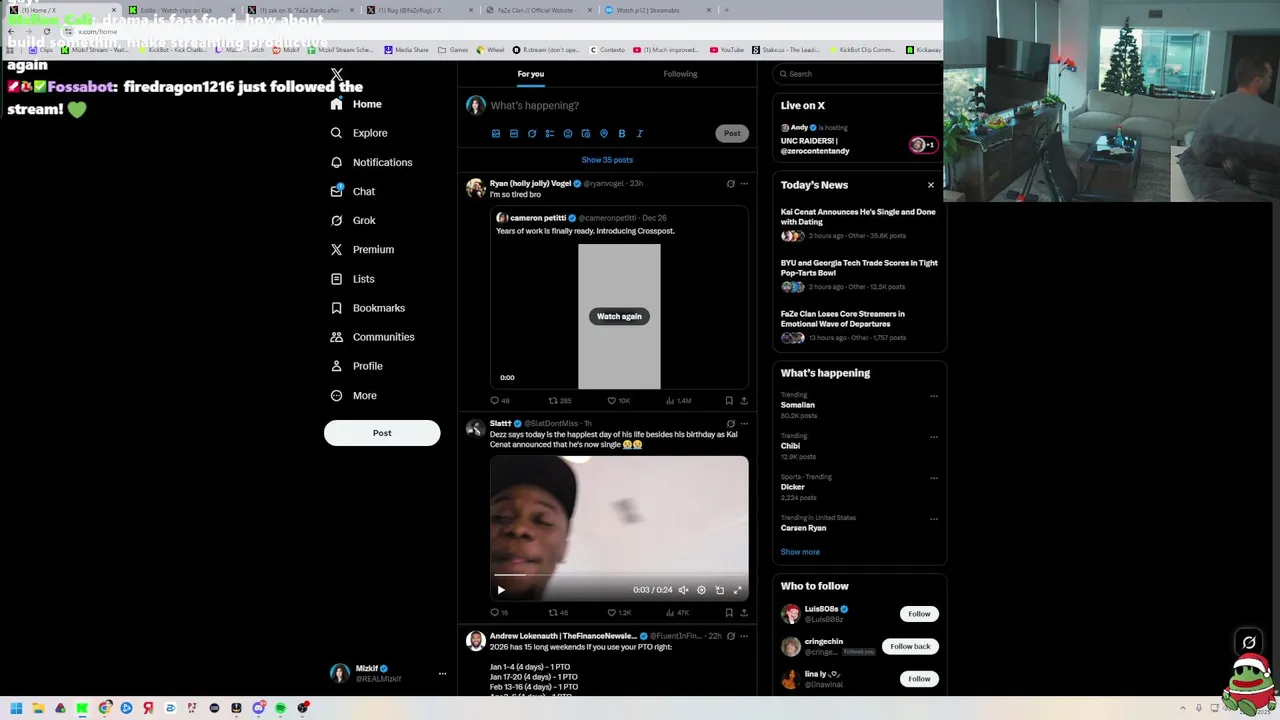Close the Today's News panel
This screenshot has width=1280, height=720.
[931, 185]
